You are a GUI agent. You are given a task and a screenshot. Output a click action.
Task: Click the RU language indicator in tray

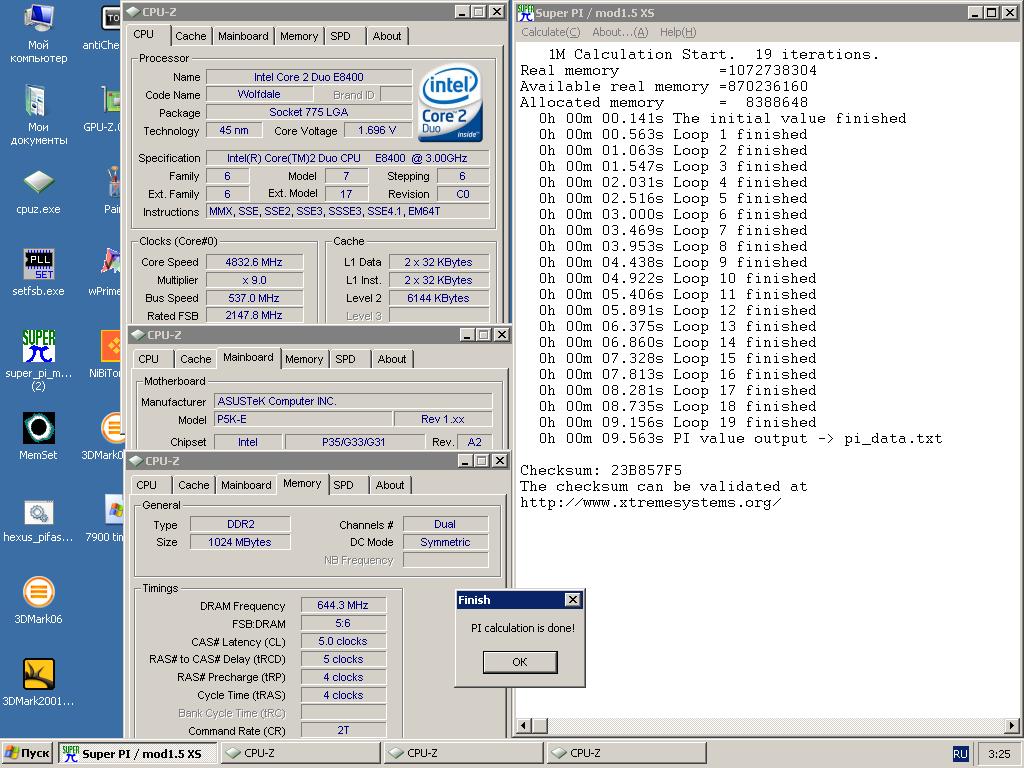[960, 754]
